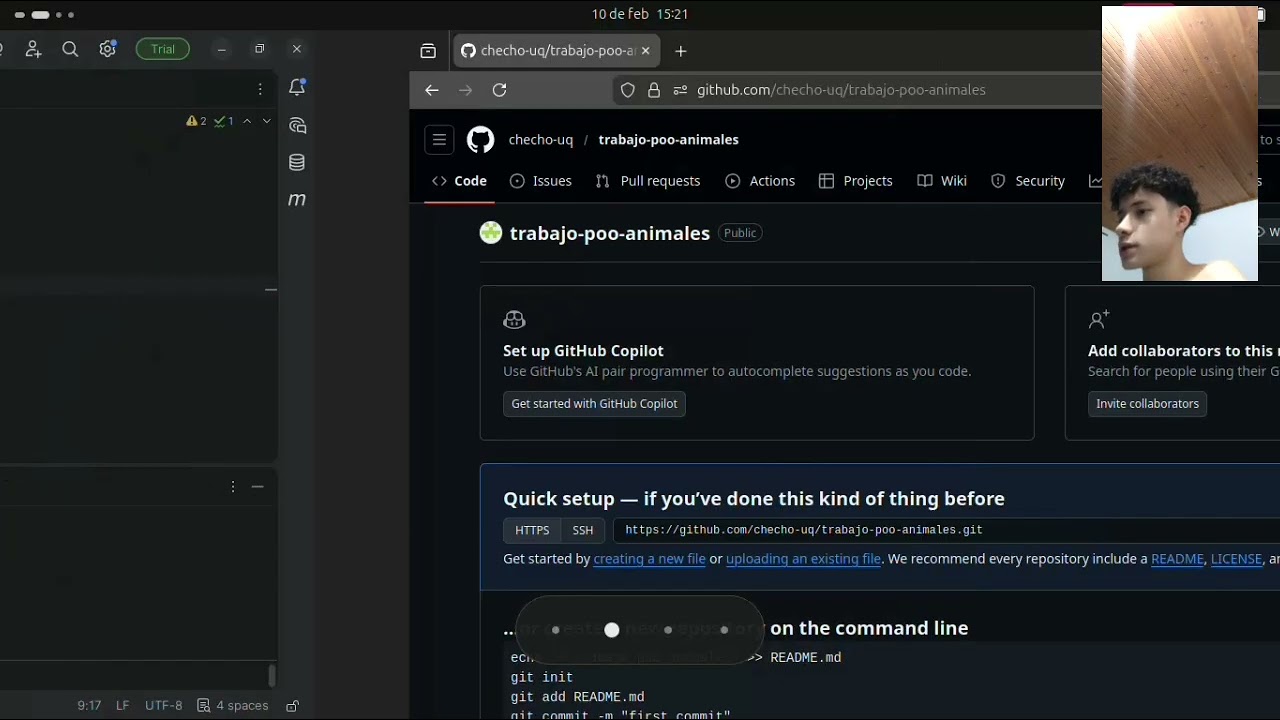The image size is (1280, 720).
Task: Switch to the Security tab
Action: (1028, 181)
